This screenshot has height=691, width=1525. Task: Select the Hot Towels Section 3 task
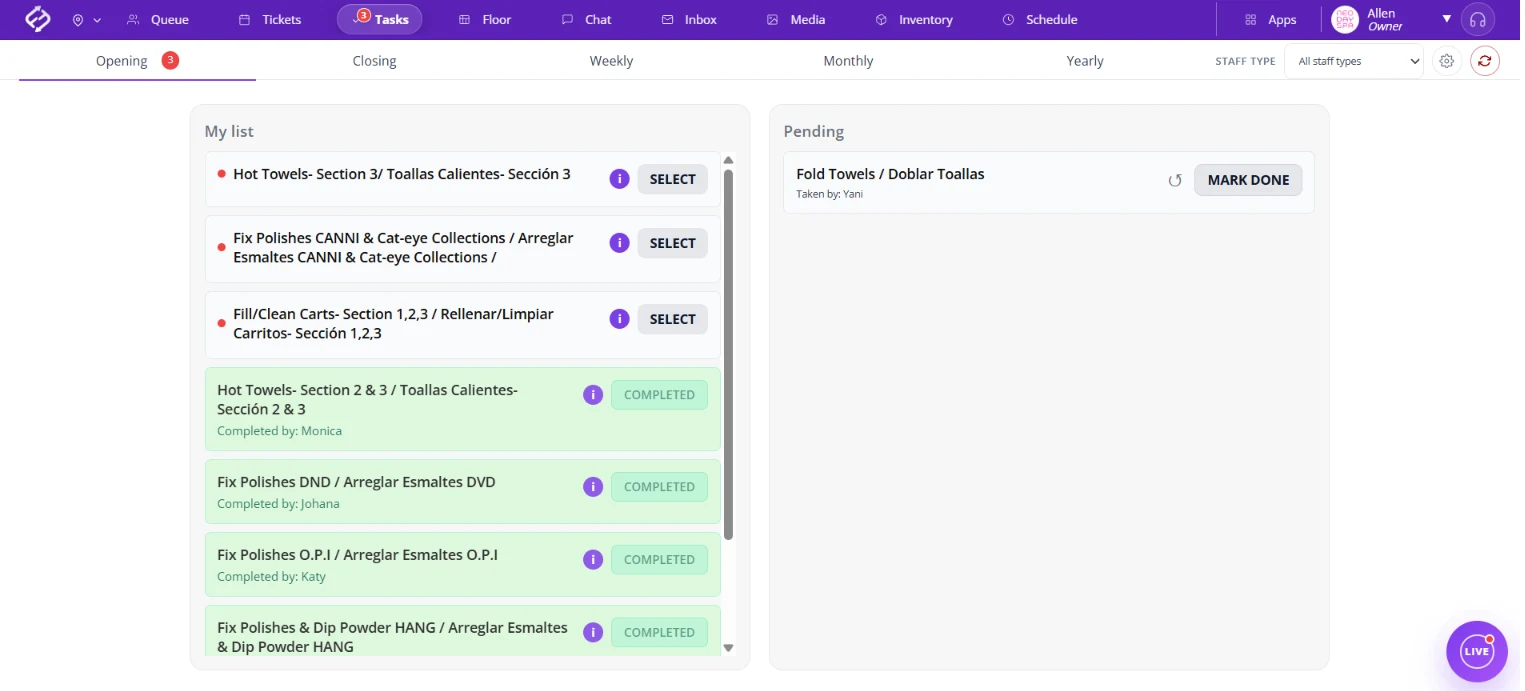click(672, 179)
